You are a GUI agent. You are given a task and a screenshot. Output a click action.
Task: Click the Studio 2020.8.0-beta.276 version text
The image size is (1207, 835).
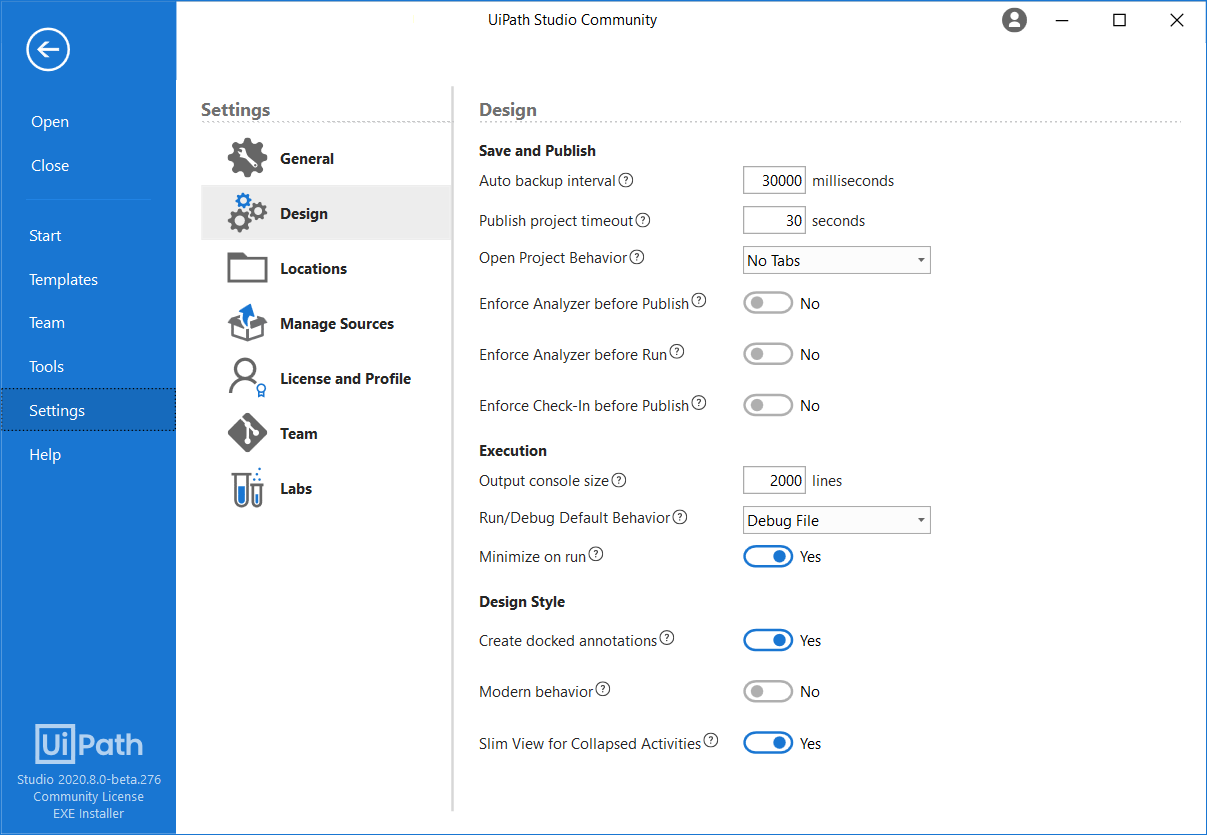[x=89, y=780]
